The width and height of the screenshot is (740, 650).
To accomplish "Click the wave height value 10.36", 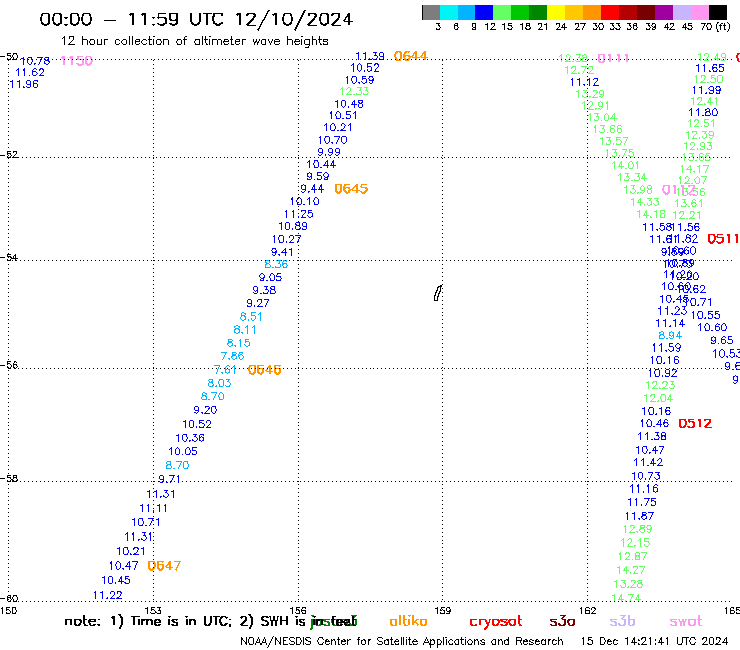I will click(x=190, y=438).
